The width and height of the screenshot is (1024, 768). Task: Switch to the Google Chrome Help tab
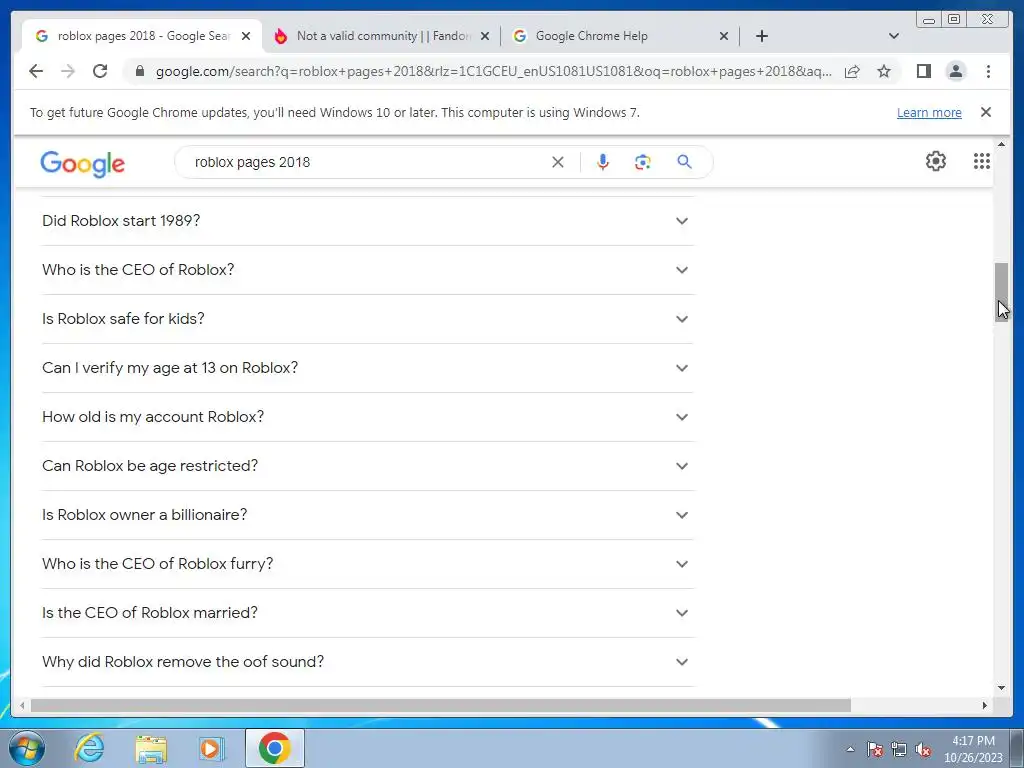[x=620, y=36]
